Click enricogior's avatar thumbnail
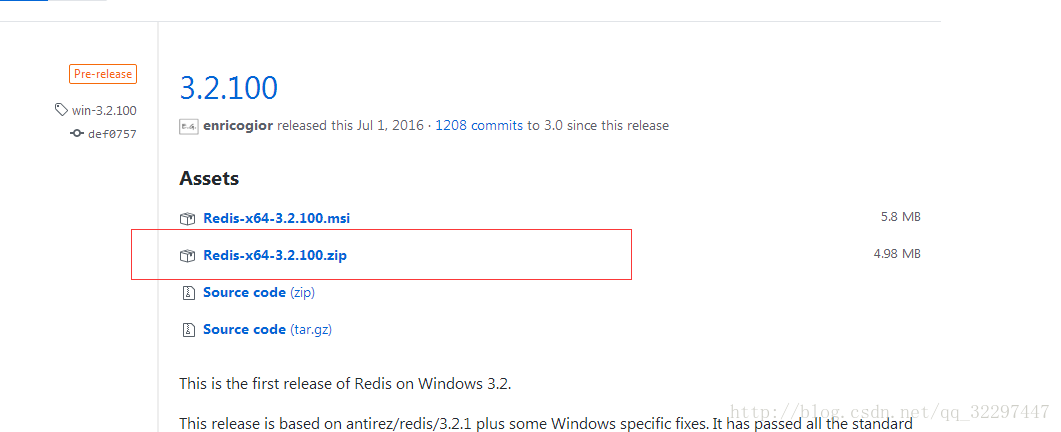Image resolution: width=1061 pixels, height=432 pixels. pyautogui.click(x=189, y=126)
